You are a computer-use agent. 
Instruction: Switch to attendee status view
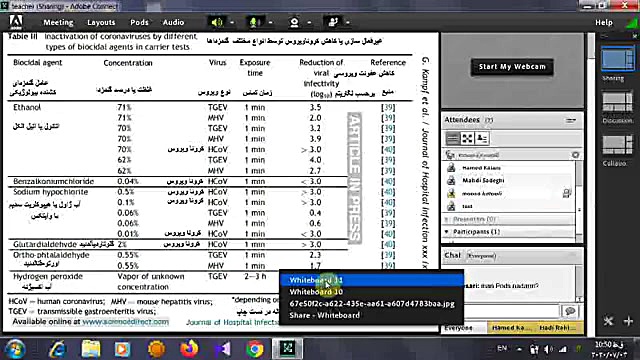(x=482, y=138)
